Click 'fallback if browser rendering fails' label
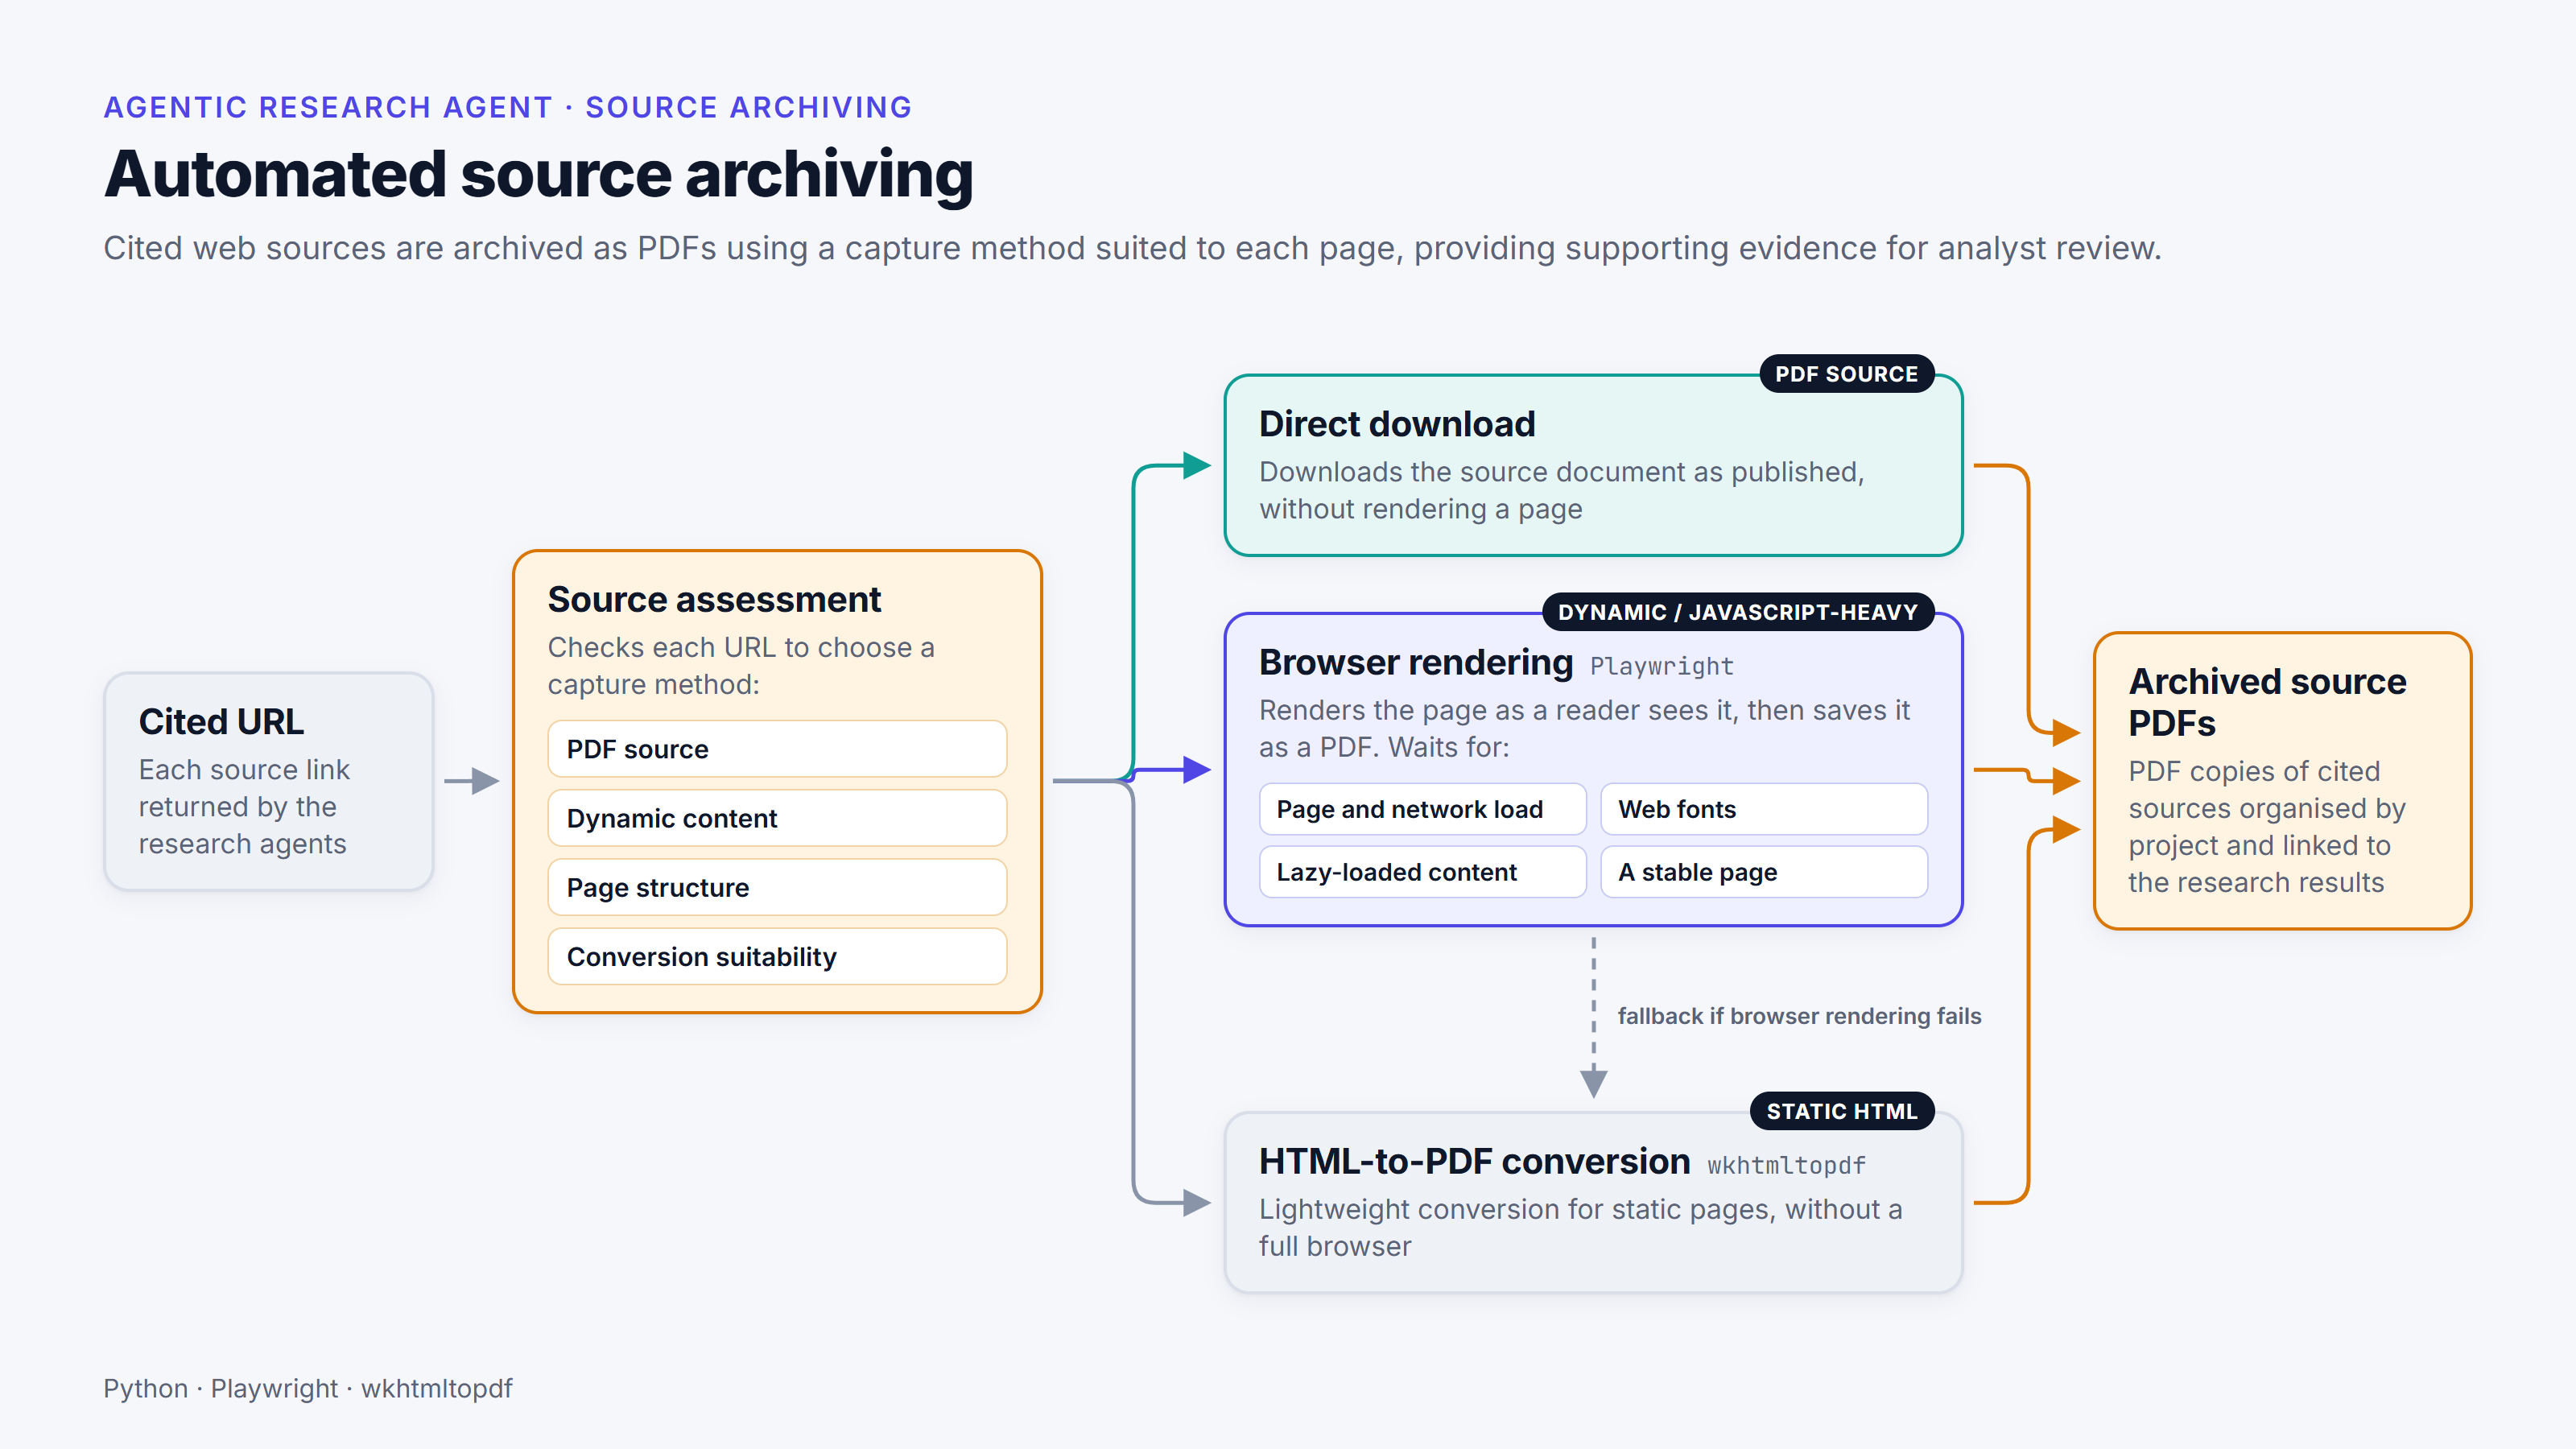Image resolution: width=2576 pixels, height=1449 pixels. pos(1799,1016)
